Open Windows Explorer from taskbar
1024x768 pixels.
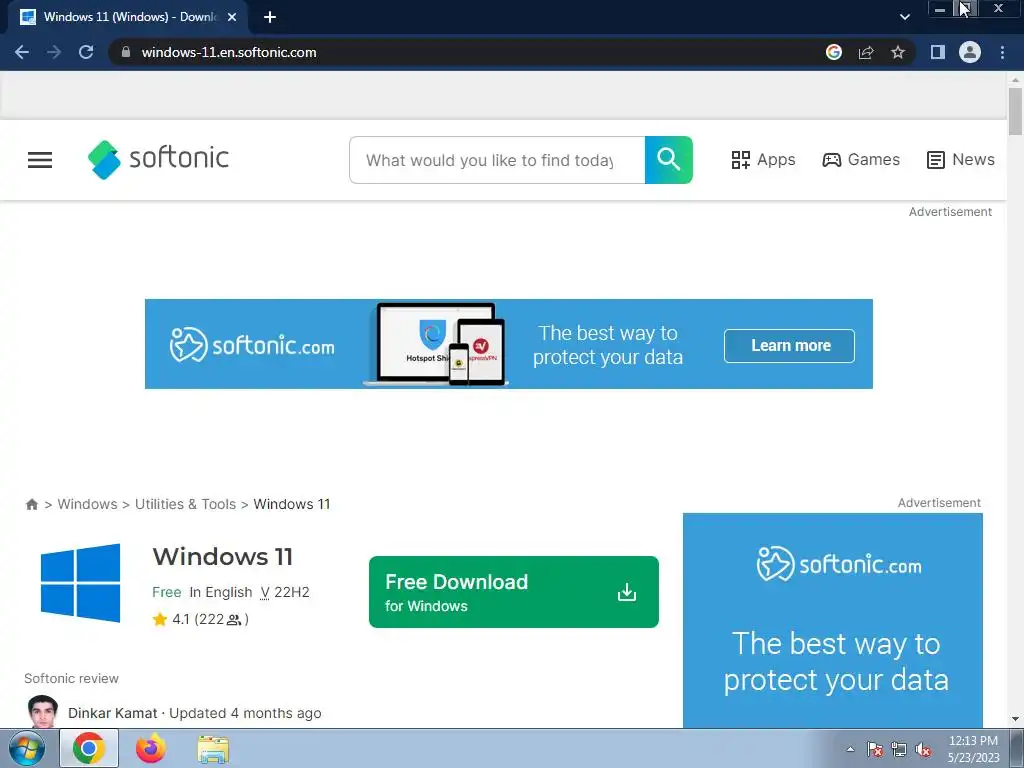point(213,748)
